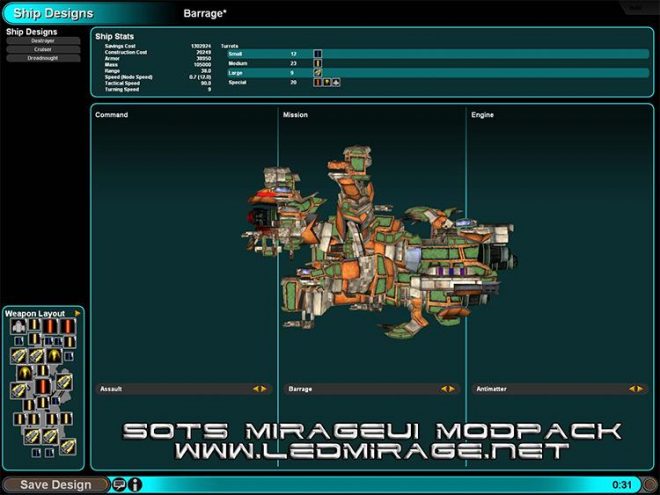660x495 pixels.
Task: Click the Construction Cost stat label
Action: tap(126, 52)
